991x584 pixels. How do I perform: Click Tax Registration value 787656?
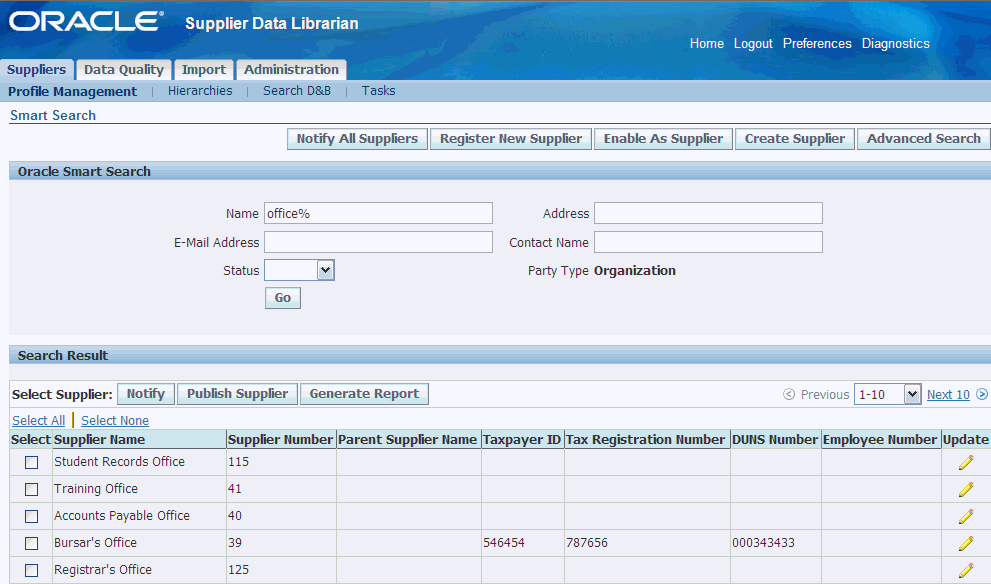tap(587, 543)
